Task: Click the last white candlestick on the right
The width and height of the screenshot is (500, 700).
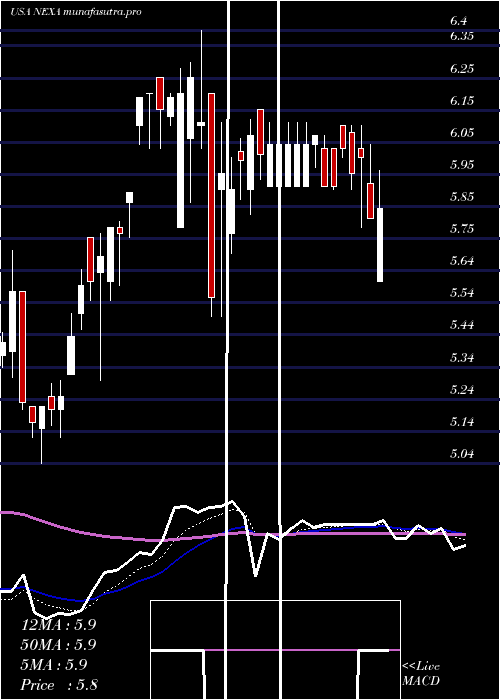Action: [380, 245]
